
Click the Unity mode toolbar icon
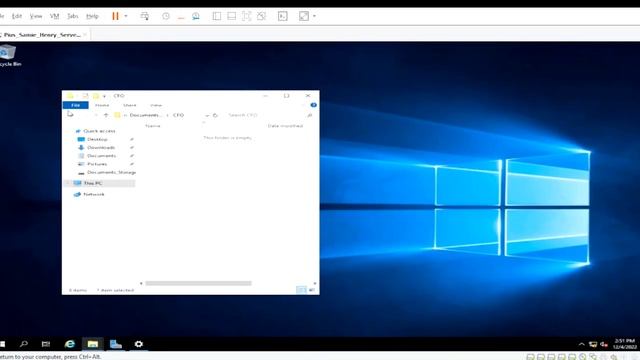click(262, 16)
